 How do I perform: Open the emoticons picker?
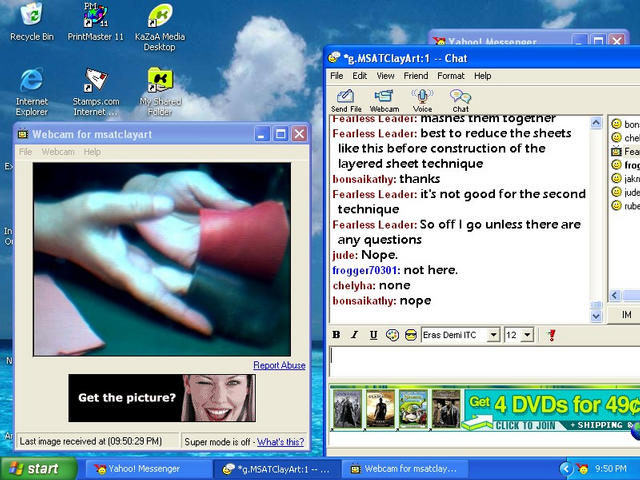pos(411,335)
